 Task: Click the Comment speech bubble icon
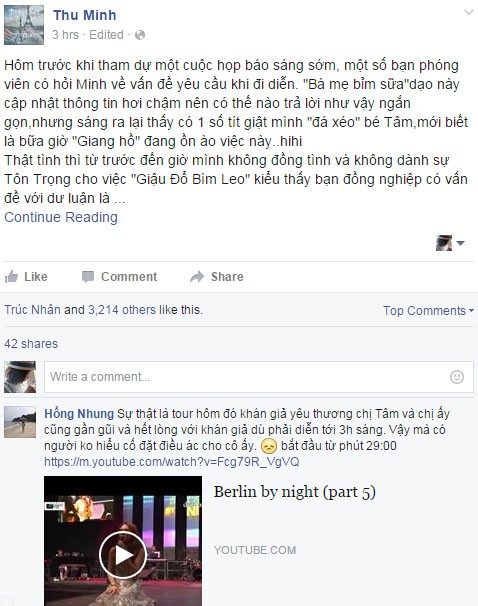(x=88, y=277)
